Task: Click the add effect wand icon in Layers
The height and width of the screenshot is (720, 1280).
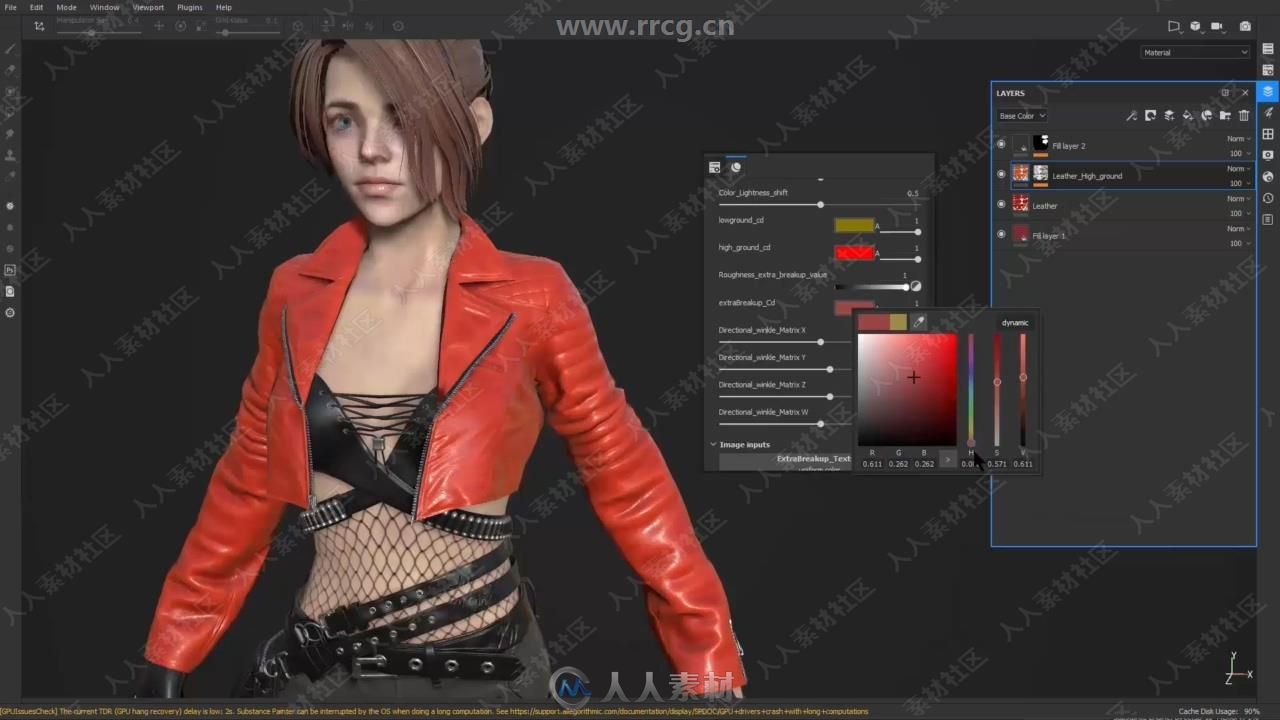Action: (1132, 116)
